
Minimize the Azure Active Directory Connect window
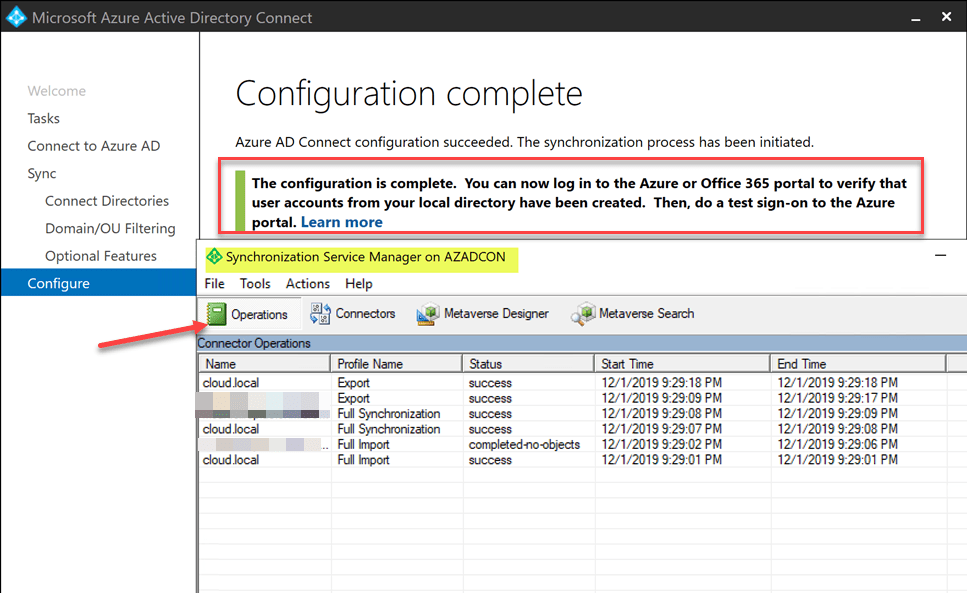916,18
